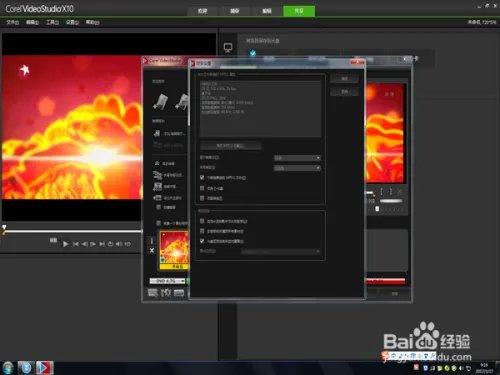Click the preview scrubber track under the video
The width and height of the screenshot is (500, 375).
pos(73,231)
